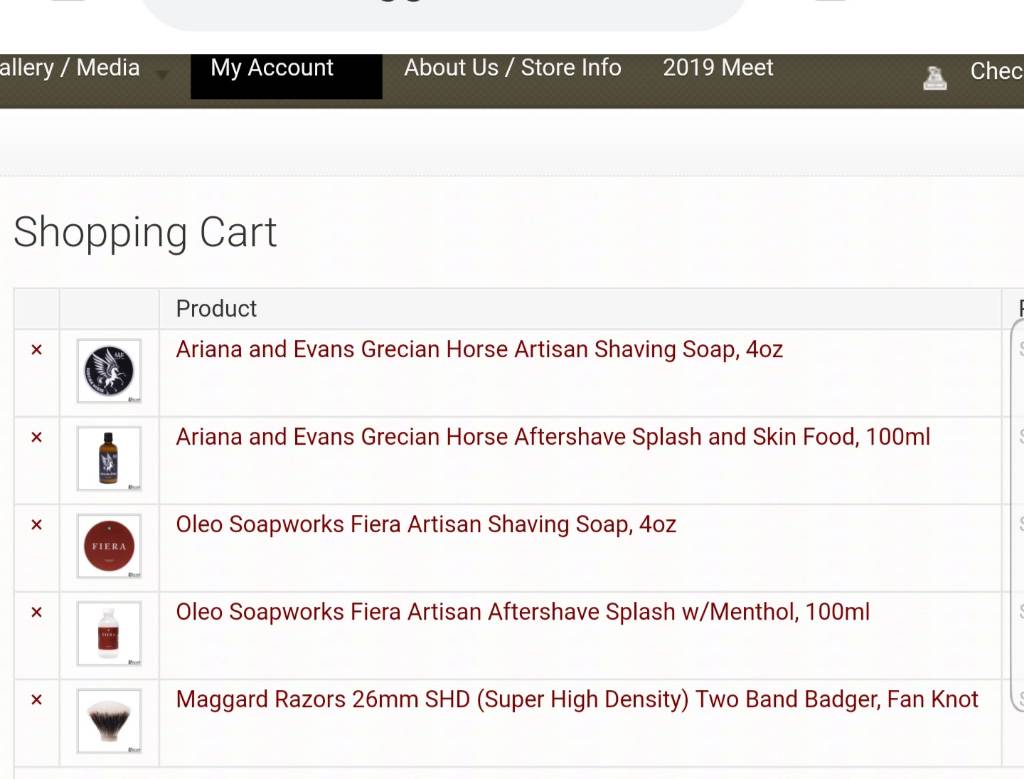Screen dimensions: 1024x779
Task: Open Maggard Razors 26mm SHD Two Band Badger link
Action: (577, 699)
